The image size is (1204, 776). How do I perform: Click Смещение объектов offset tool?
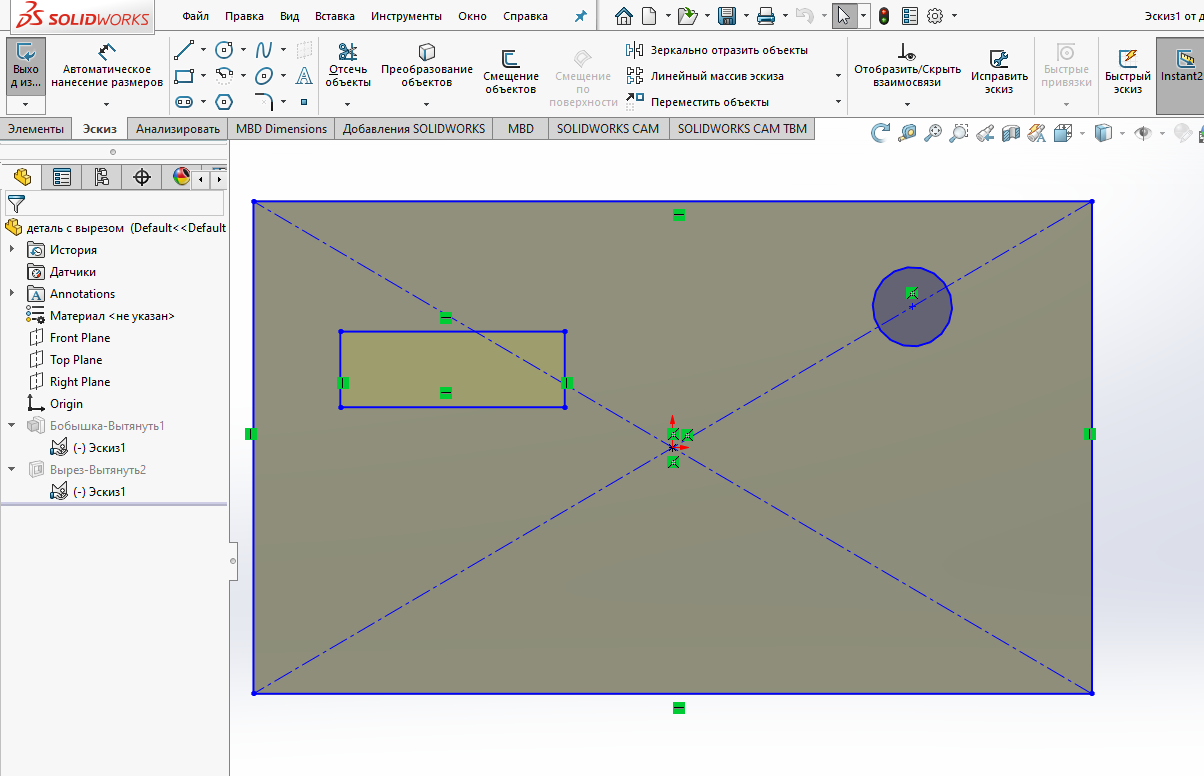click(x=510, y=72)
